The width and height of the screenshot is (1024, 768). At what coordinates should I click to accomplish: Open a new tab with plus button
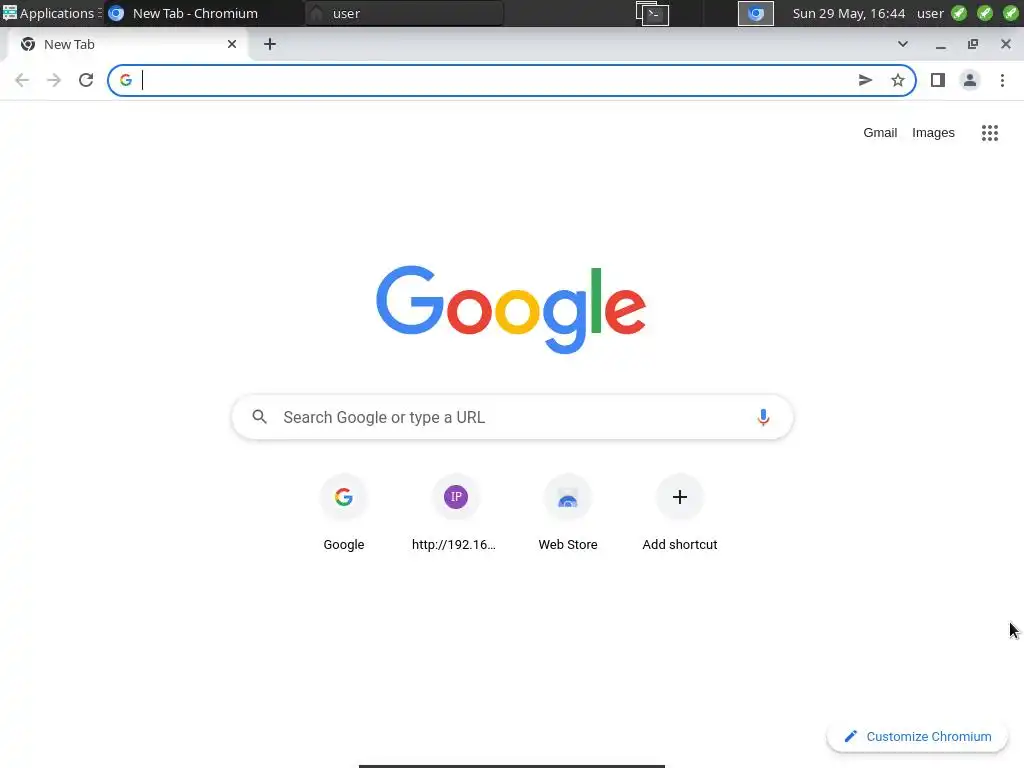(x=270, y=44)
